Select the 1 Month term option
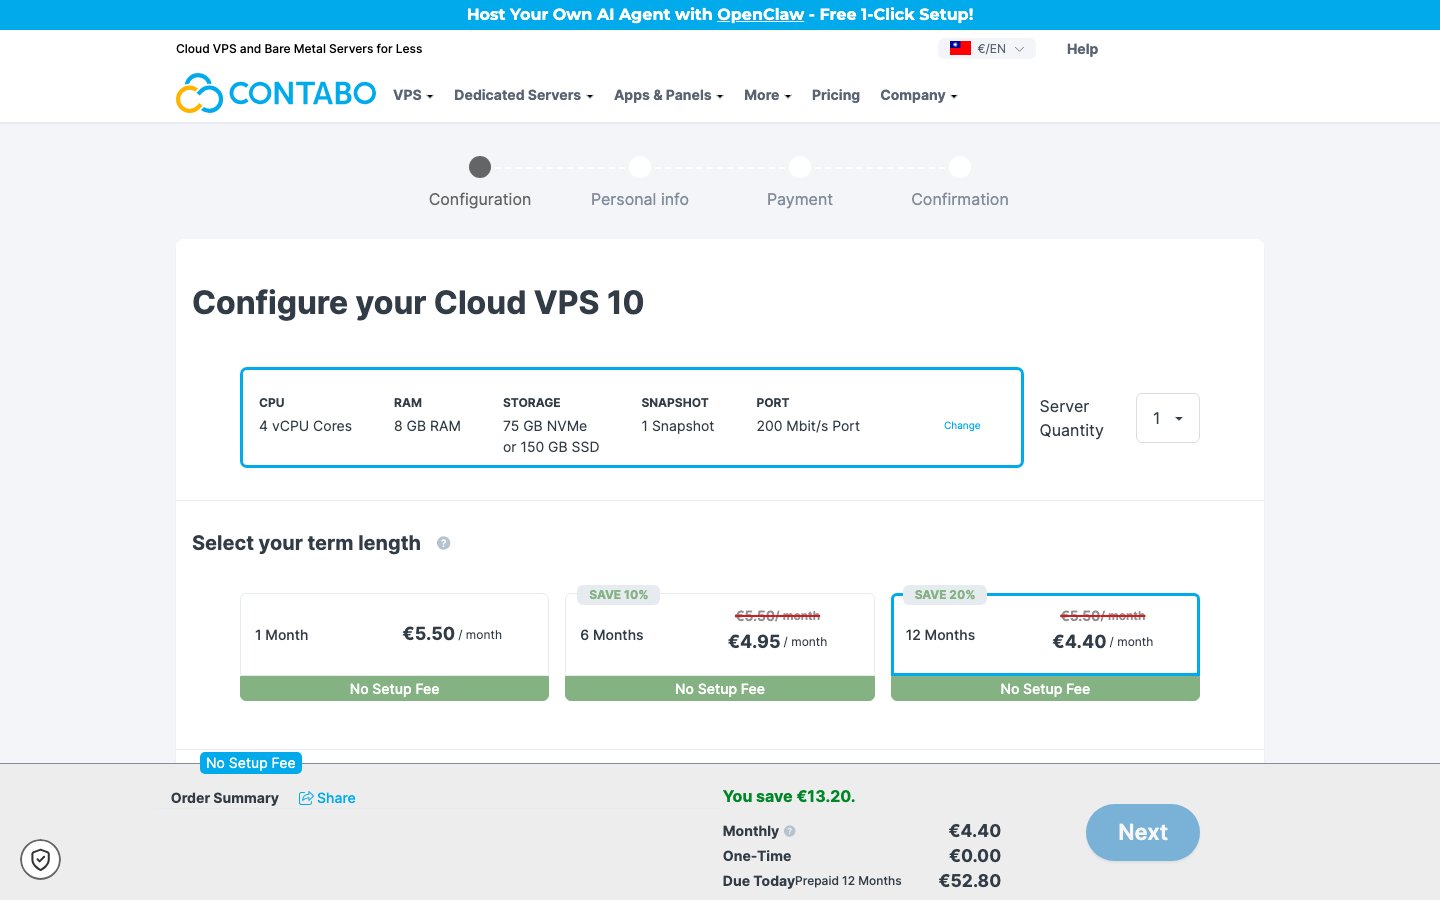This screenshot has width=1440, height=900. [x=394, y=647]
